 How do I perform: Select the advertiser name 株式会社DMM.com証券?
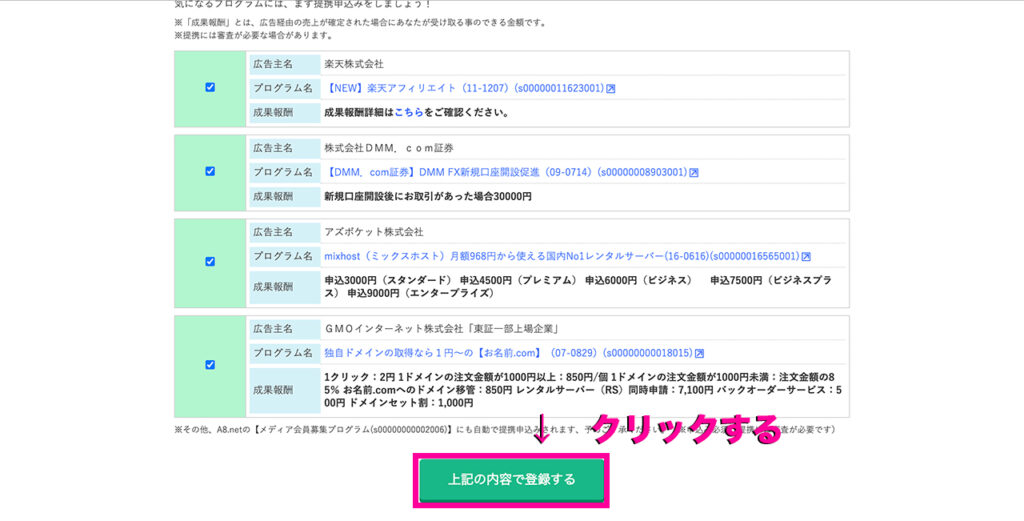(x=389, y=148)
